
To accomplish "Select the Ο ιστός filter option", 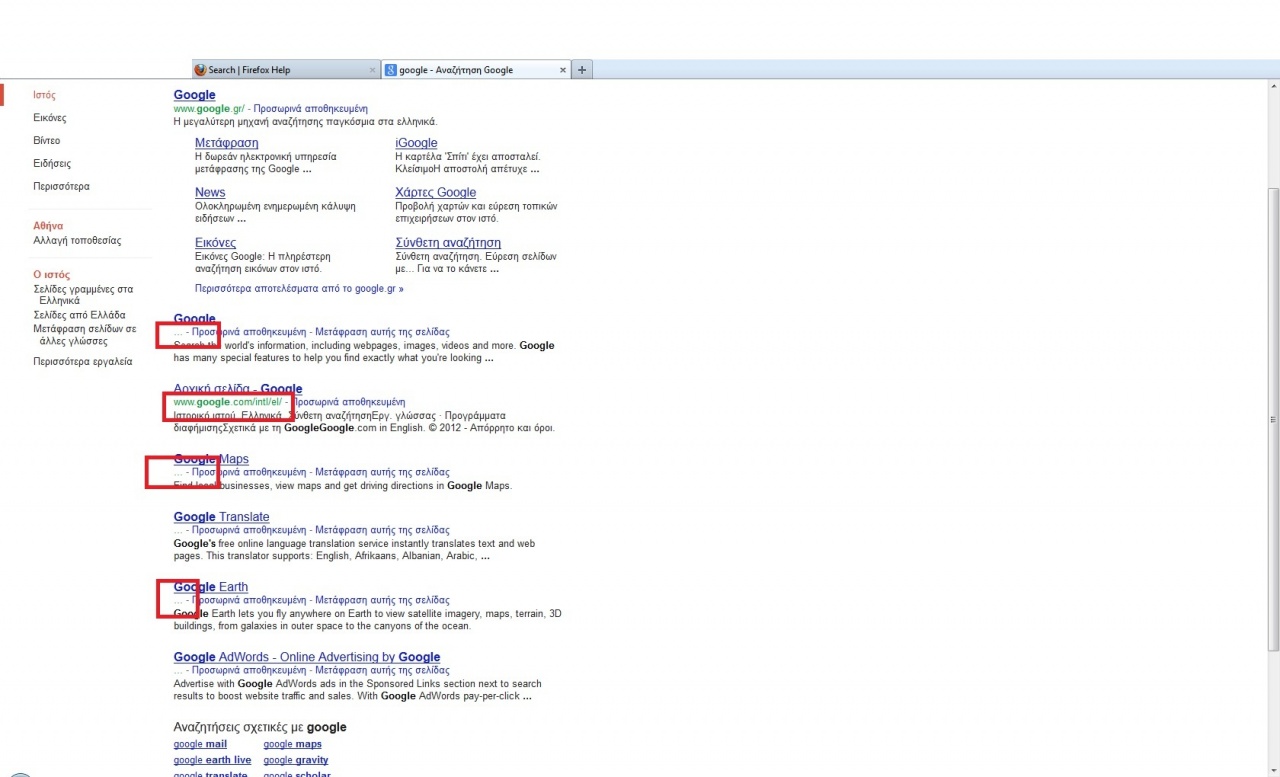I will point(52,274).
